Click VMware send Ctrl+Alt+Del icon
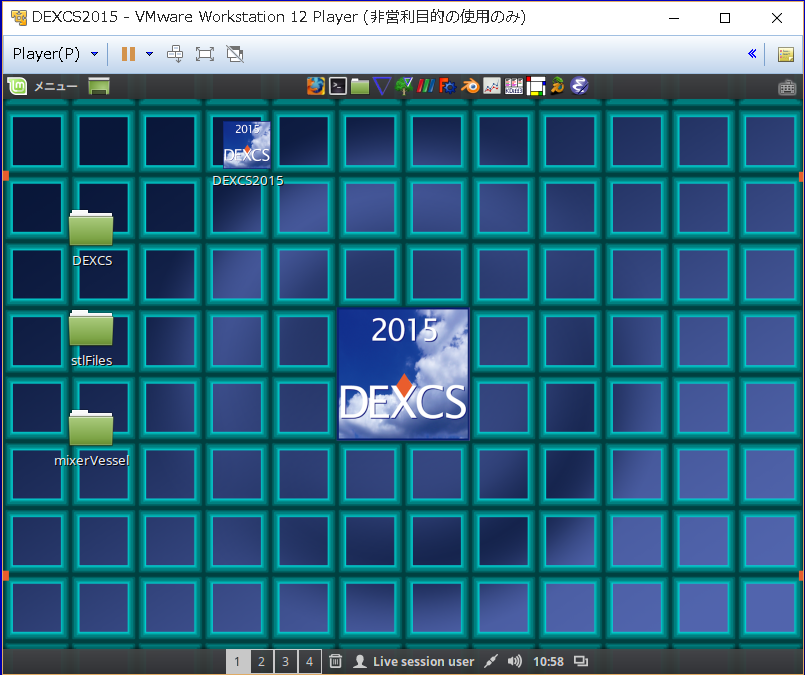Screen dimensions: 805x675 pos(175,54)
